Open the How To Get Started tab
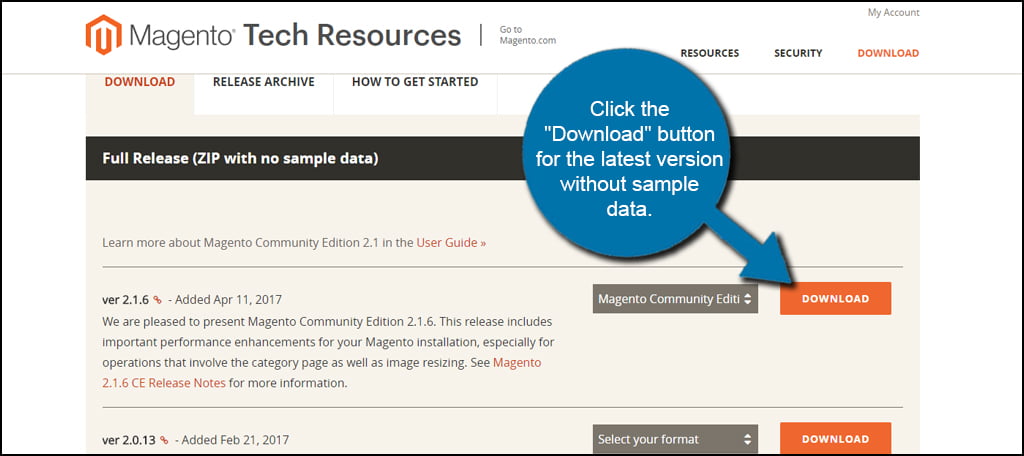Image resolution: width=1024 pixels, height=456 pixels. click(415, 82)
